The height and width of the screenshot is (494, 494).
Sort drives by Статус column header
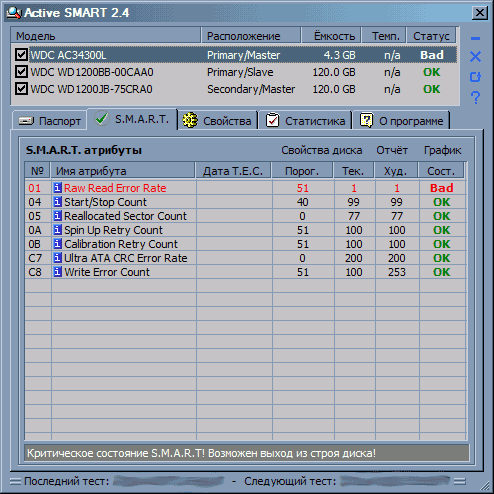coord(431,36)
